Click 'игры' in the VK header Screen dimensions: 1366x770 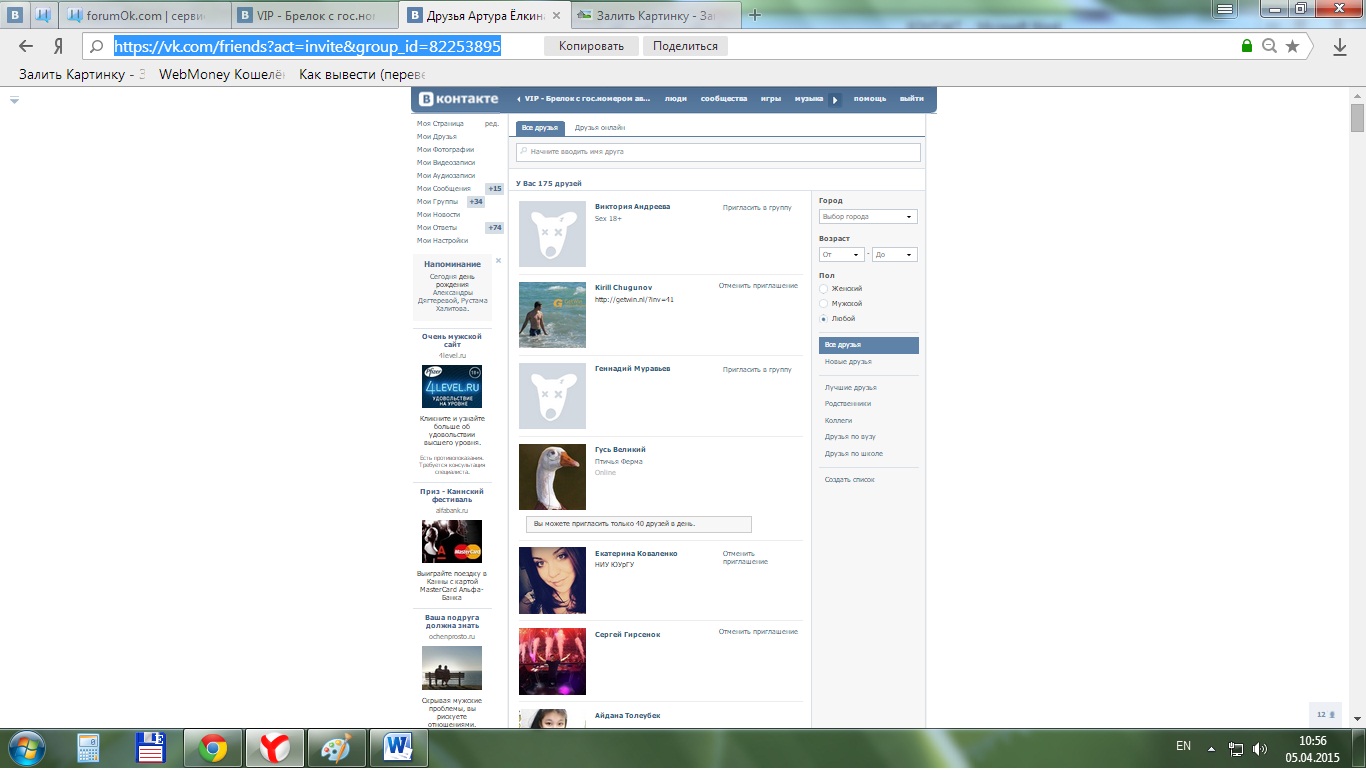[771, 99]
